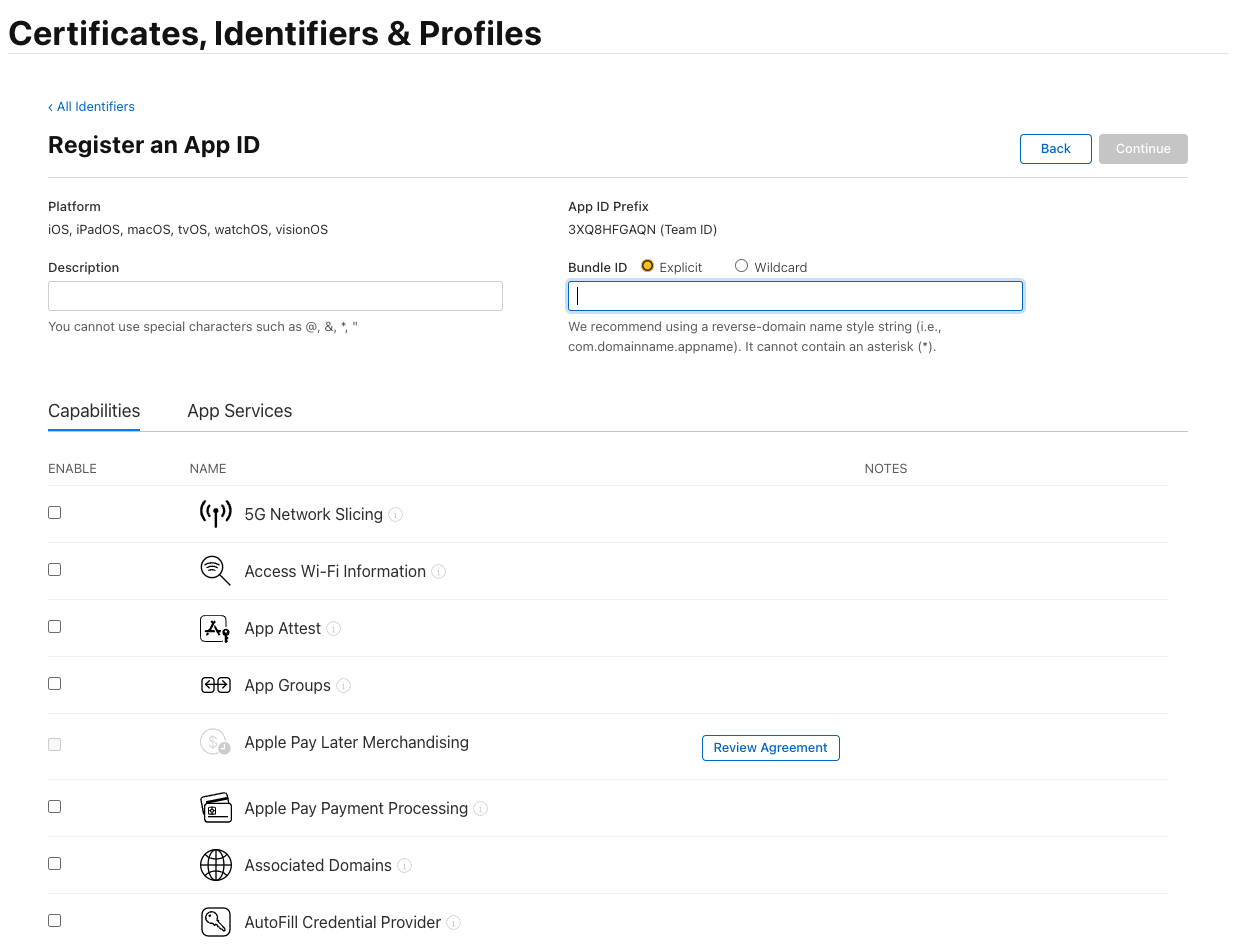Open info tooltip next to 5G Network Slicing

[396, 515]
